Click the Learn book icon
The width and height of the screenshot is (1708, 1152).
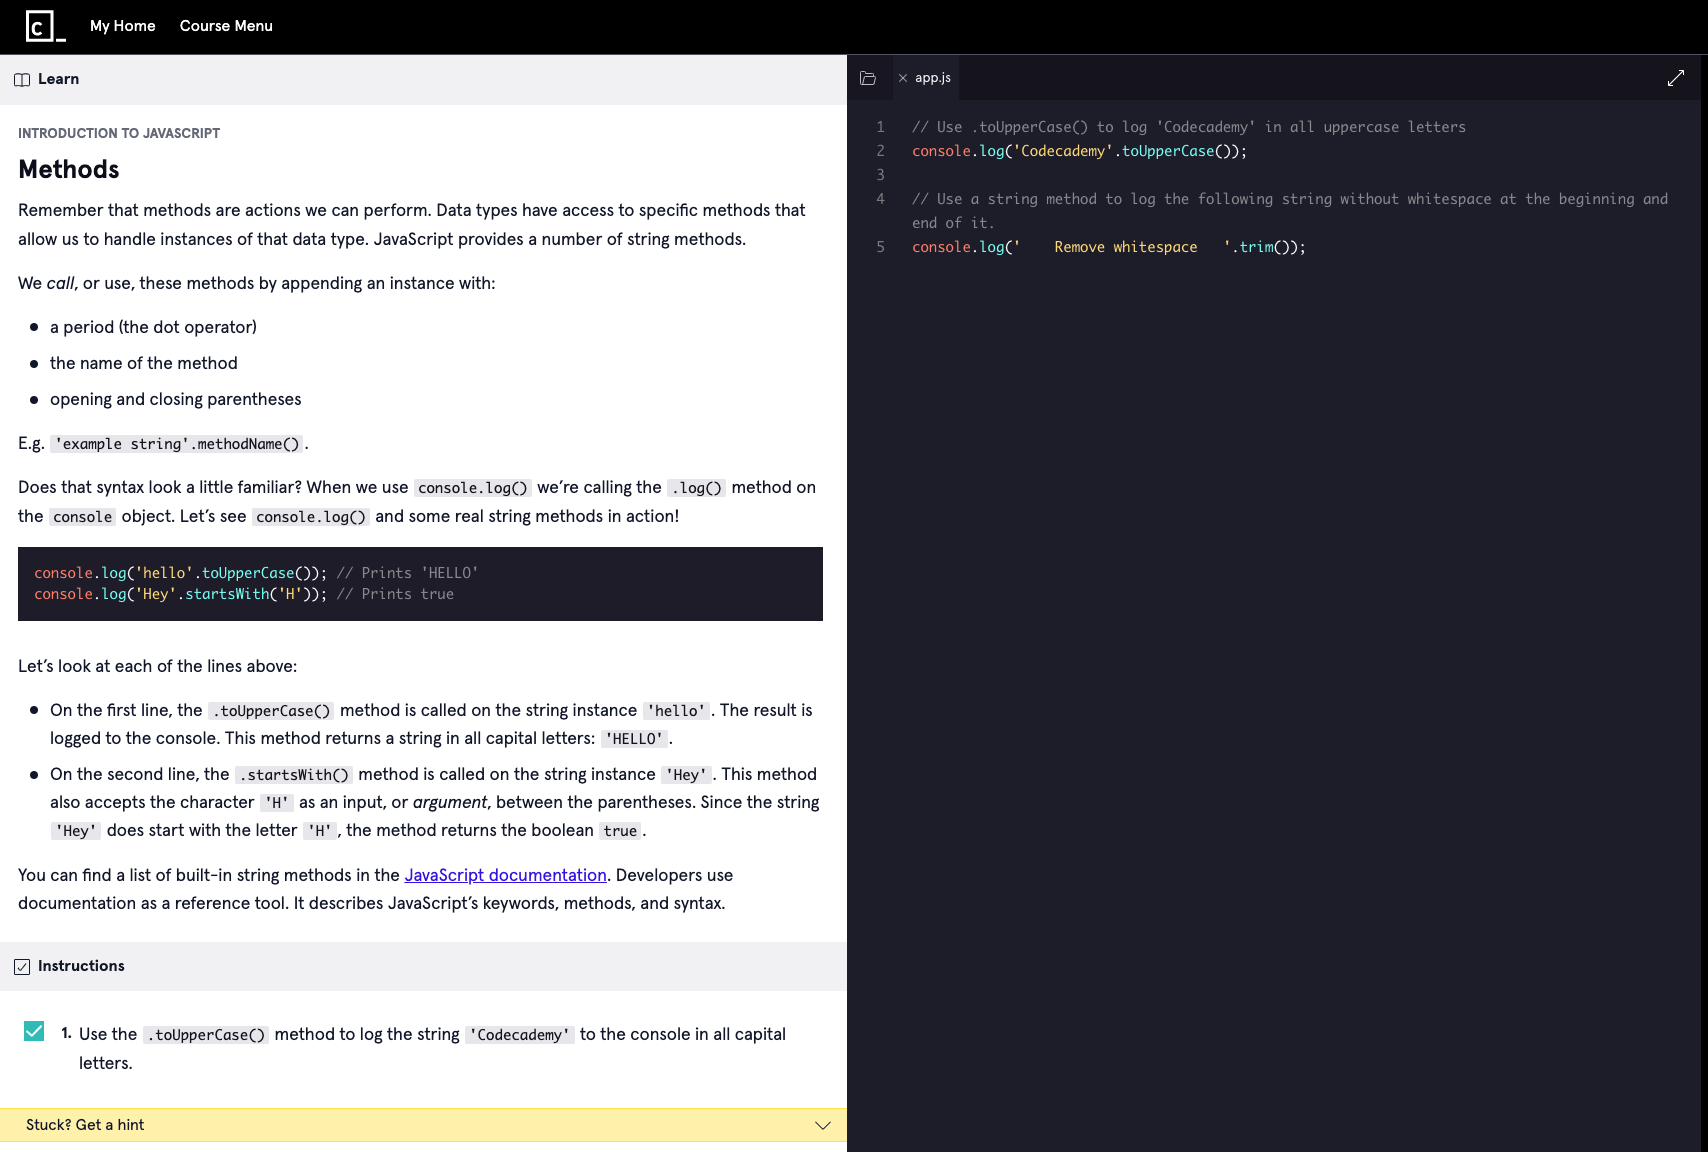(22, 80)
